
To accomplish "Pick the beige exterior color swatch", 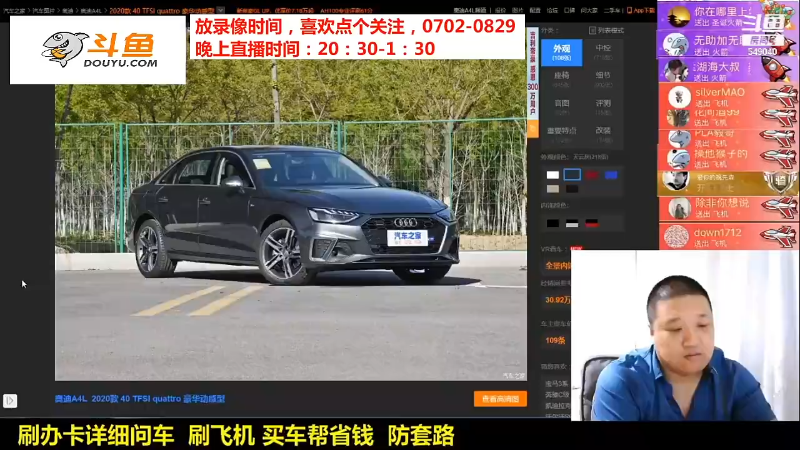I will coord(553,189).
